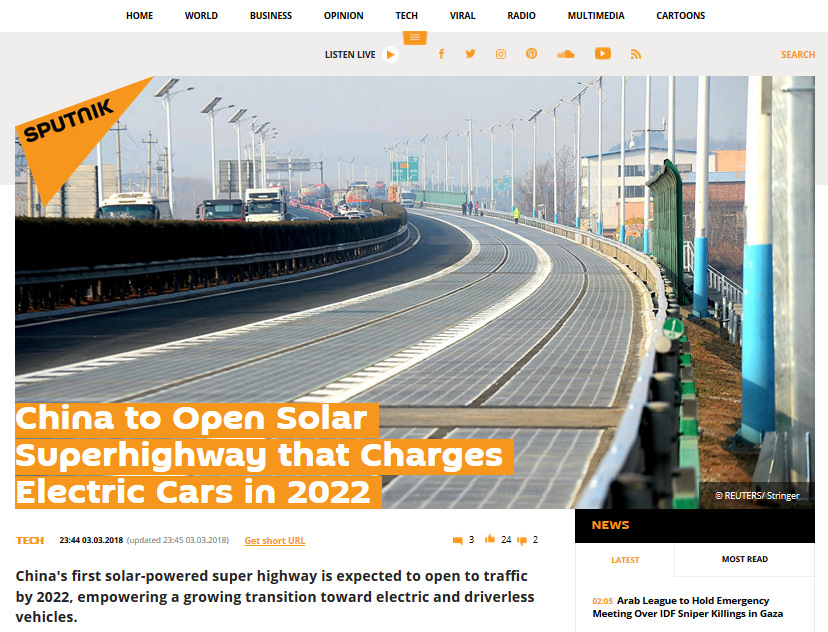Go to the HOME section

pos(139,16)
